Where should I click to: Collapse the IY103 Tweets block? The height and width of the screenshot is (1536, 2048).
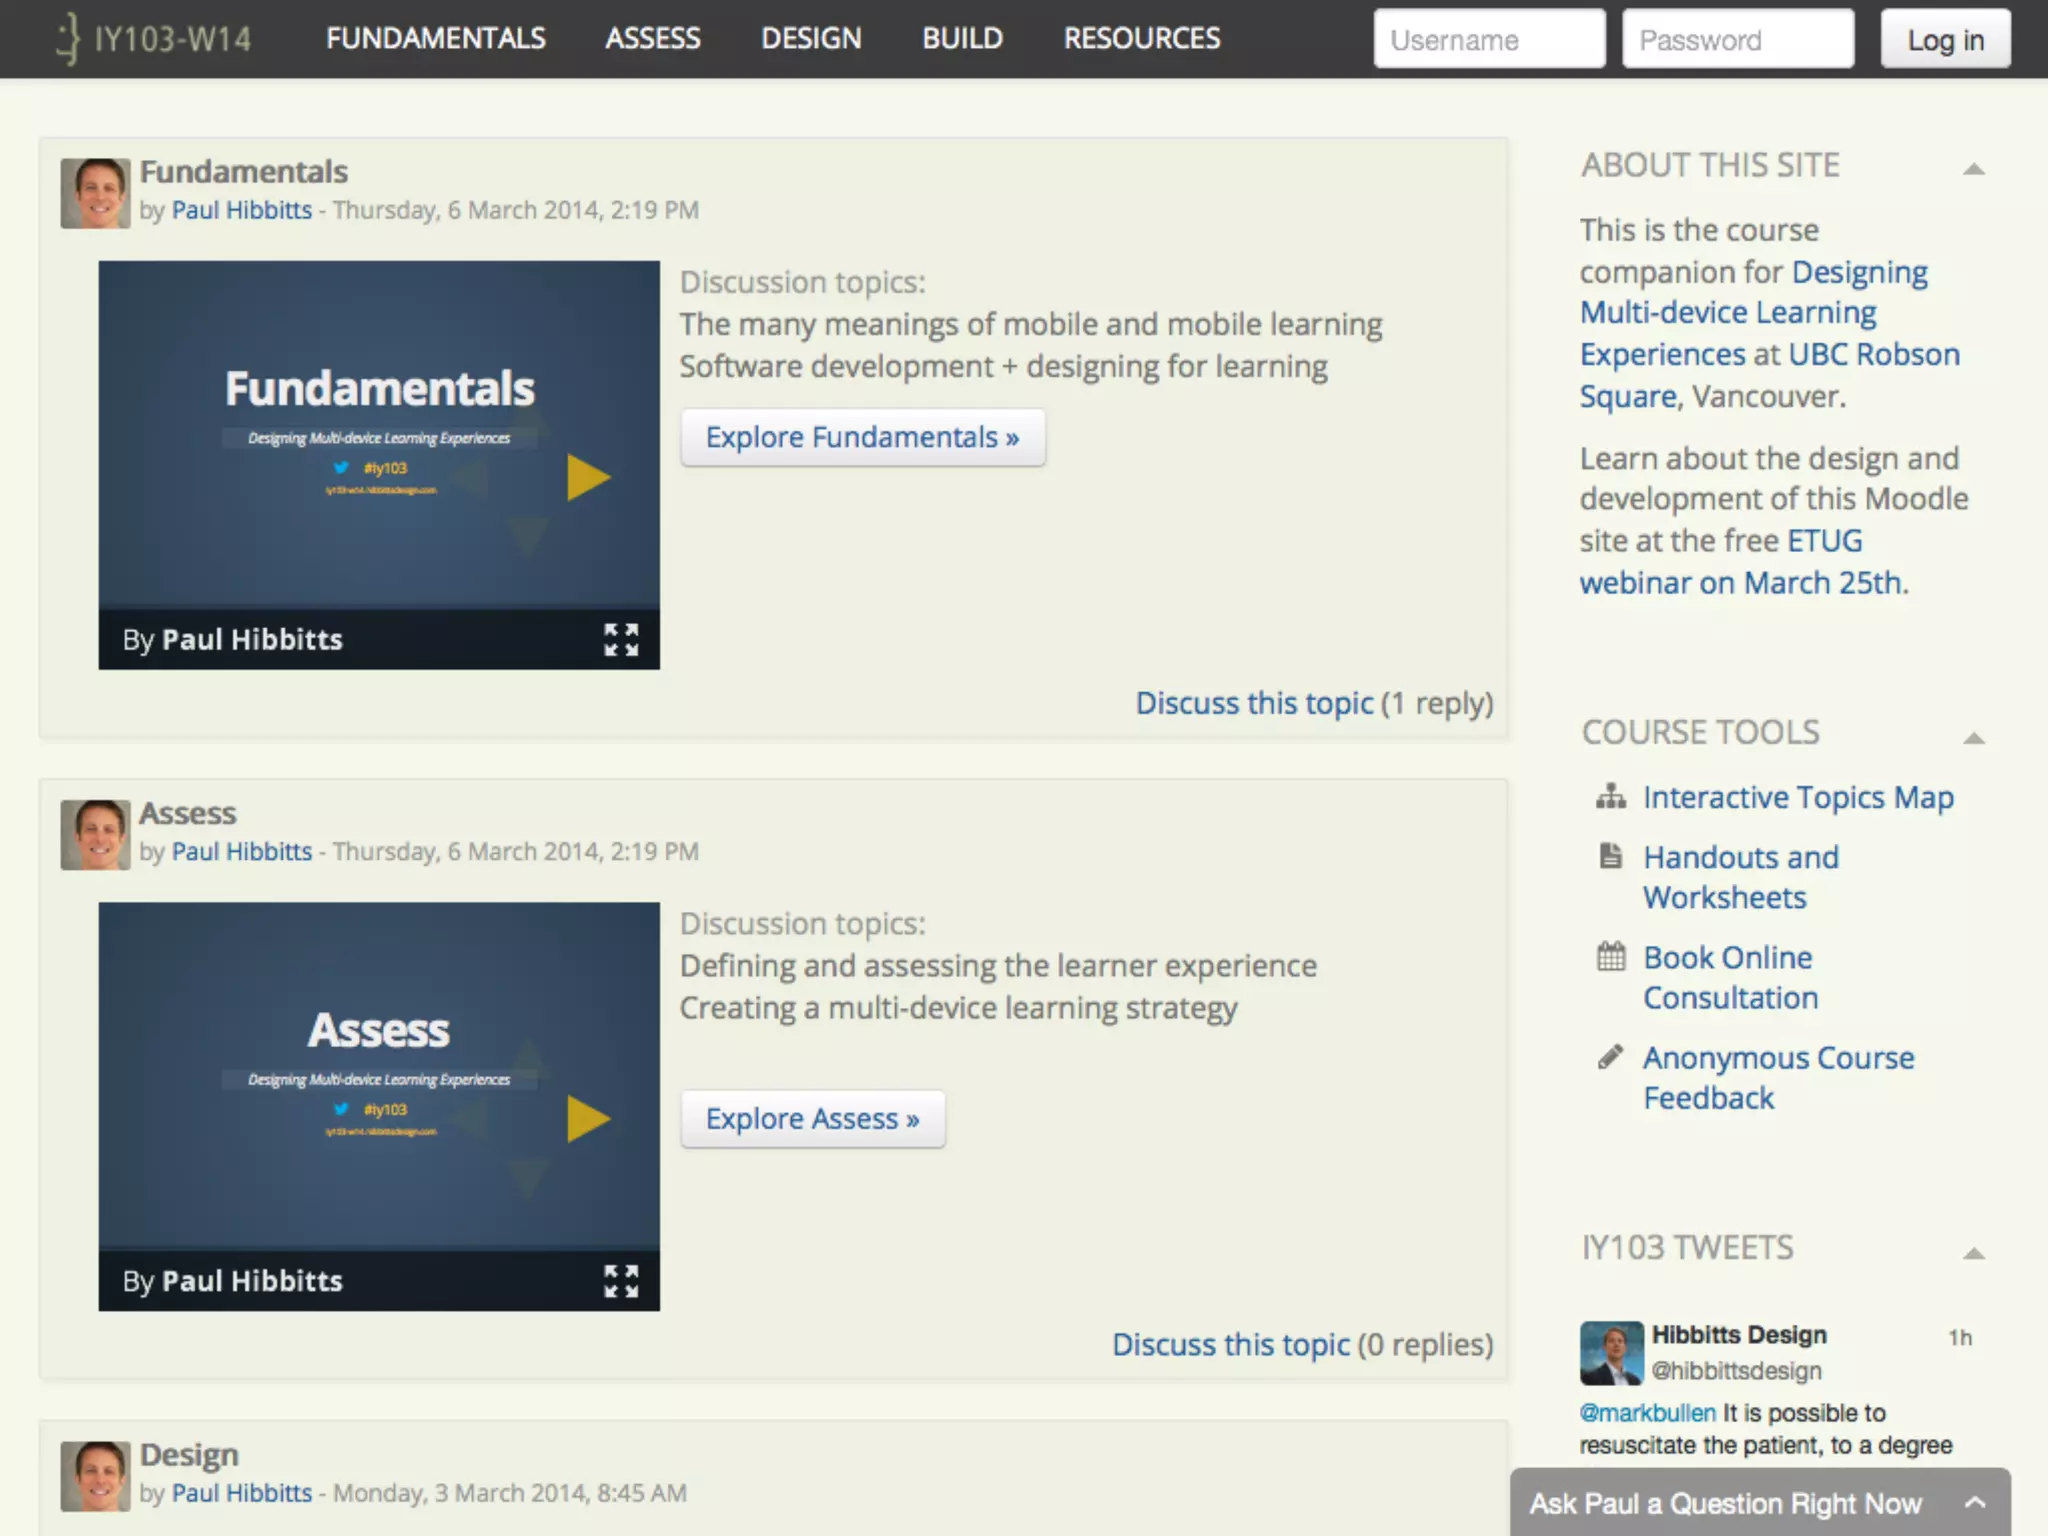coord(1973,1253)
